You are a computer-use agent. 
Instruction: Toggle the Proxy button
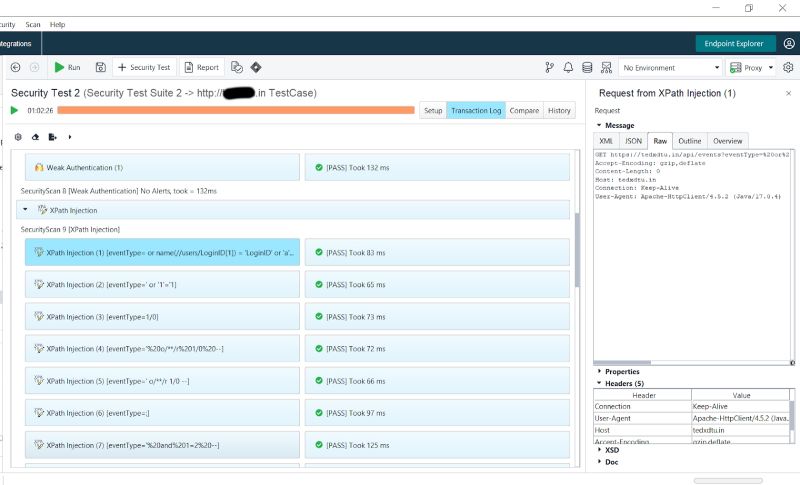click(x=746, y=67)
